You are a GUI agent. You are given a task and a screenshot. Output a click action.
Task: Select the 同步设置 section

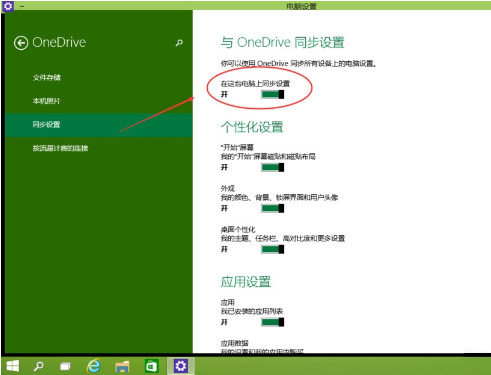[x=99, y=125]
